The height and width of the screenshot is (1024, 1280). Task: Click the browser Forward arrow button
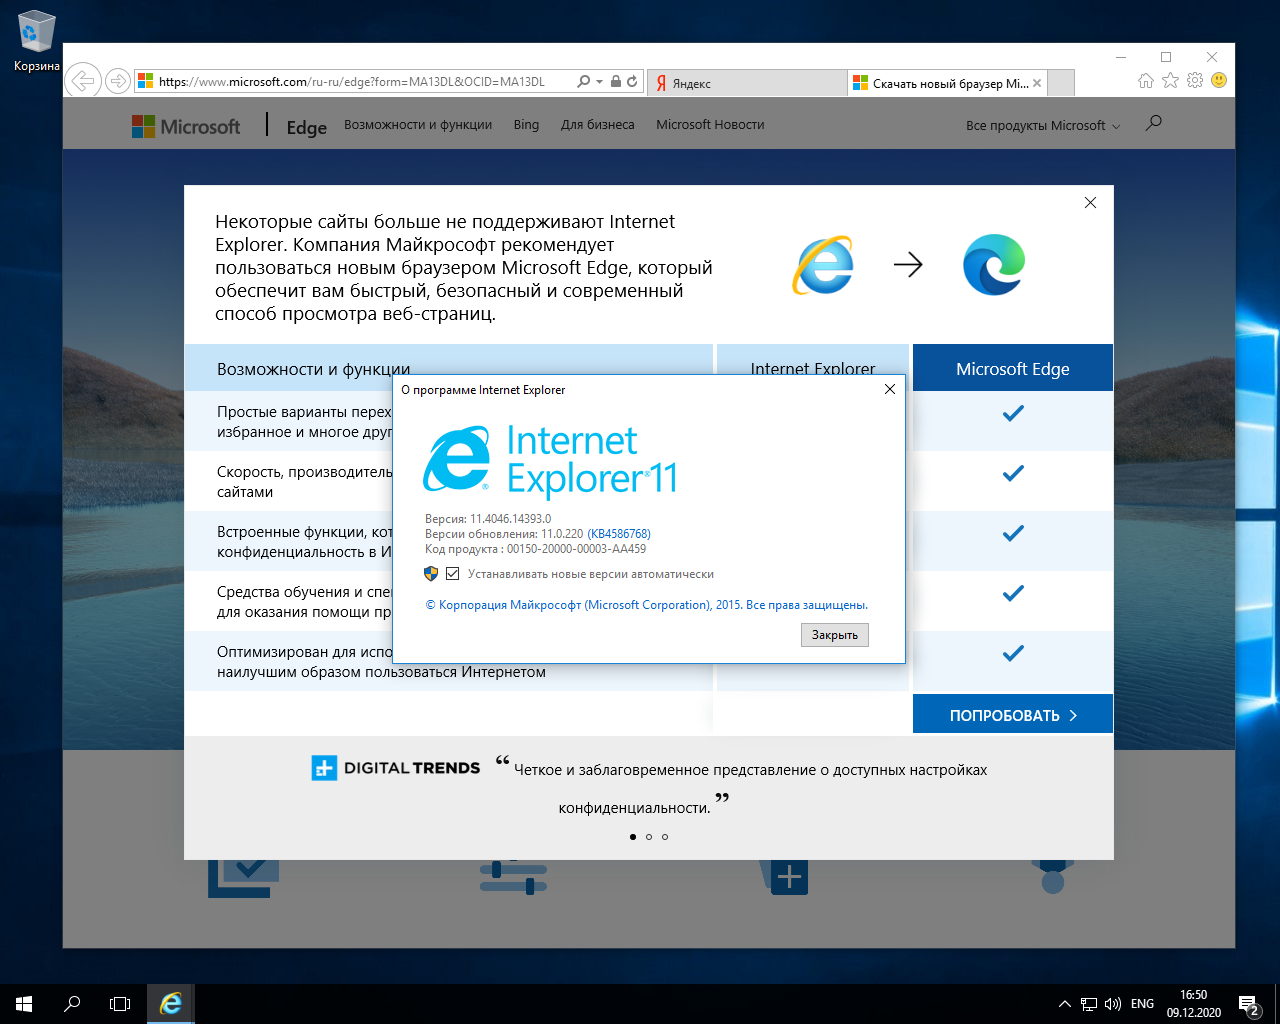click(117, 81)
